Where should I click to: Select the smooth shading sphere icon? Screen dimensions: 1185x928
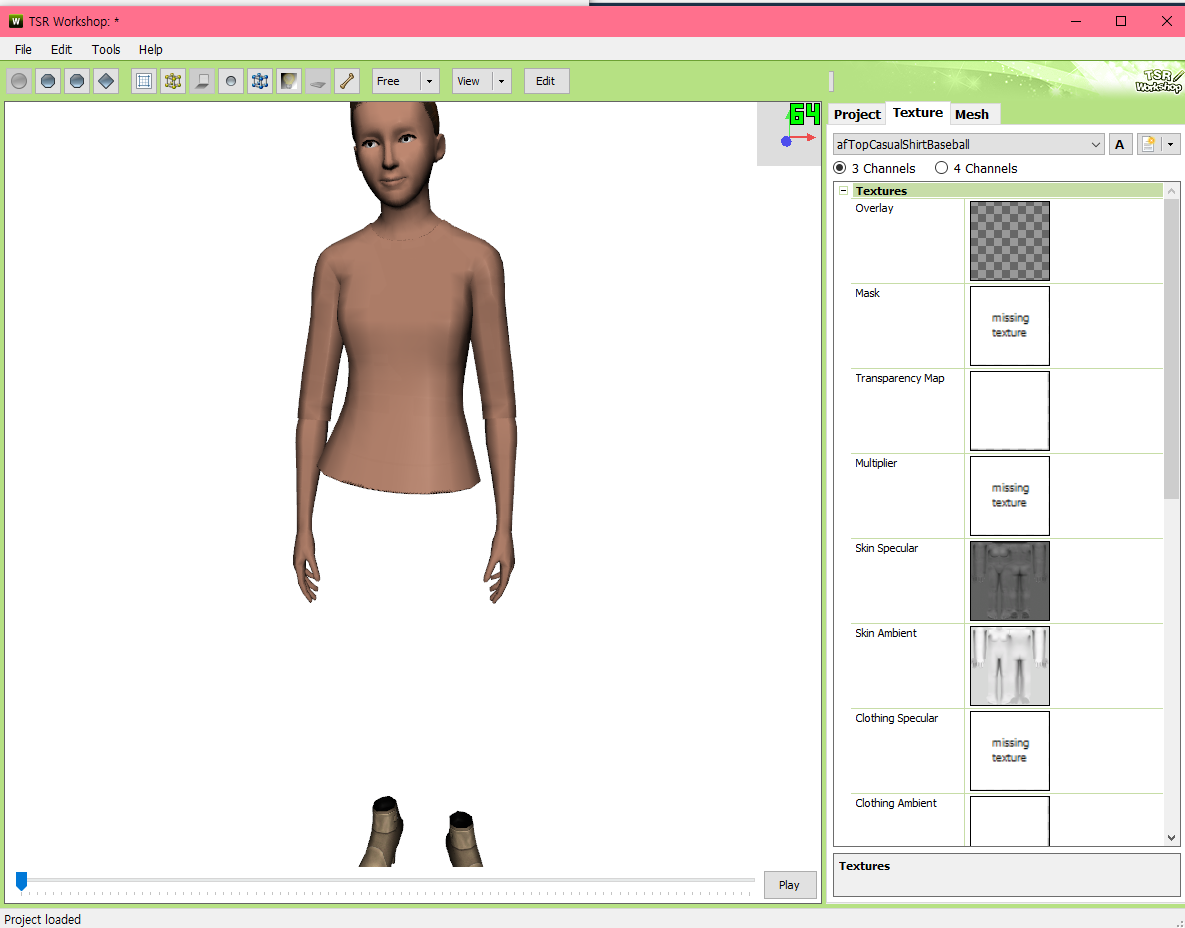[x=18, y=81]
